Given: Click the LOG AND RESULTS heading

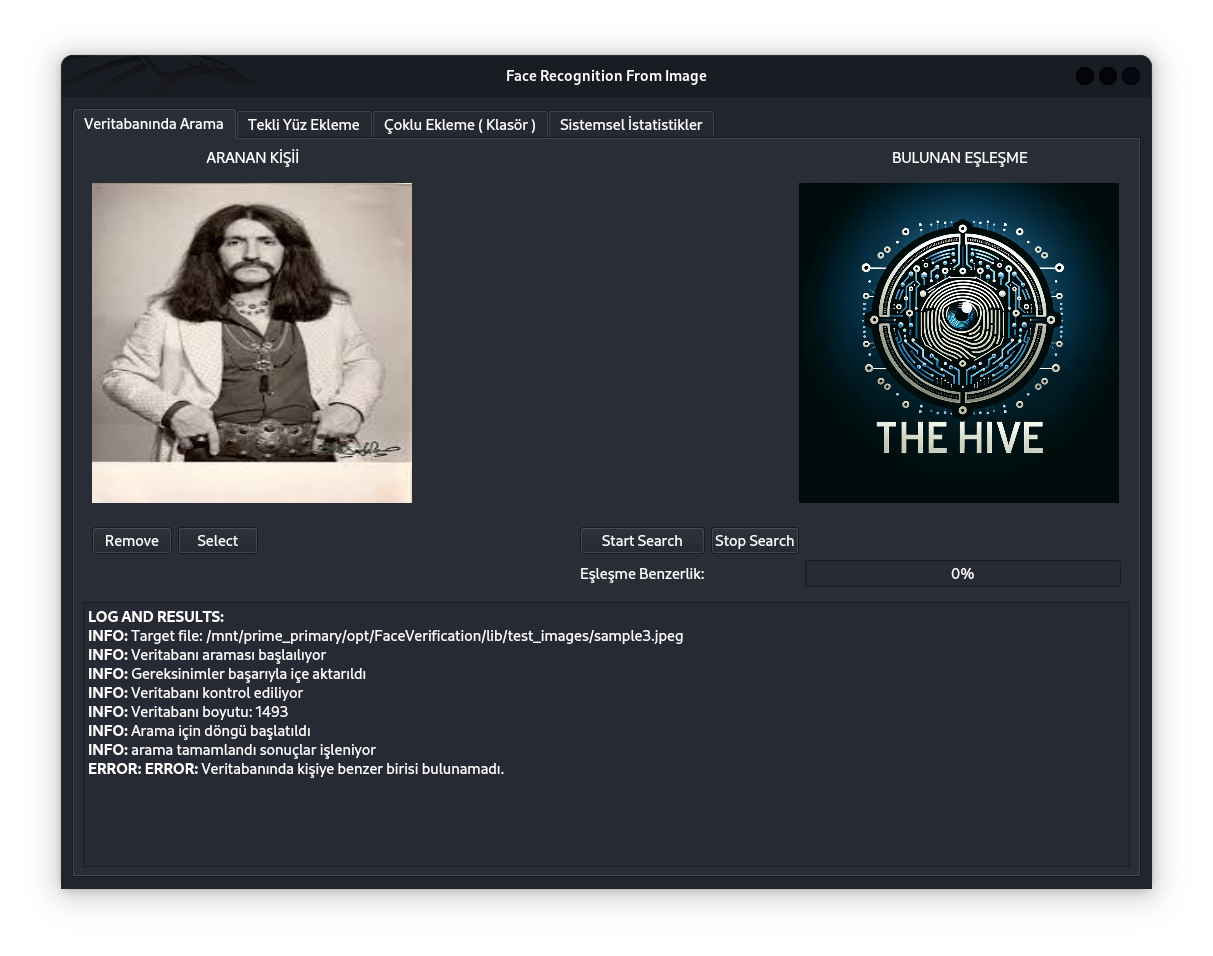Looking at the screenshot, I should point(156,617).
